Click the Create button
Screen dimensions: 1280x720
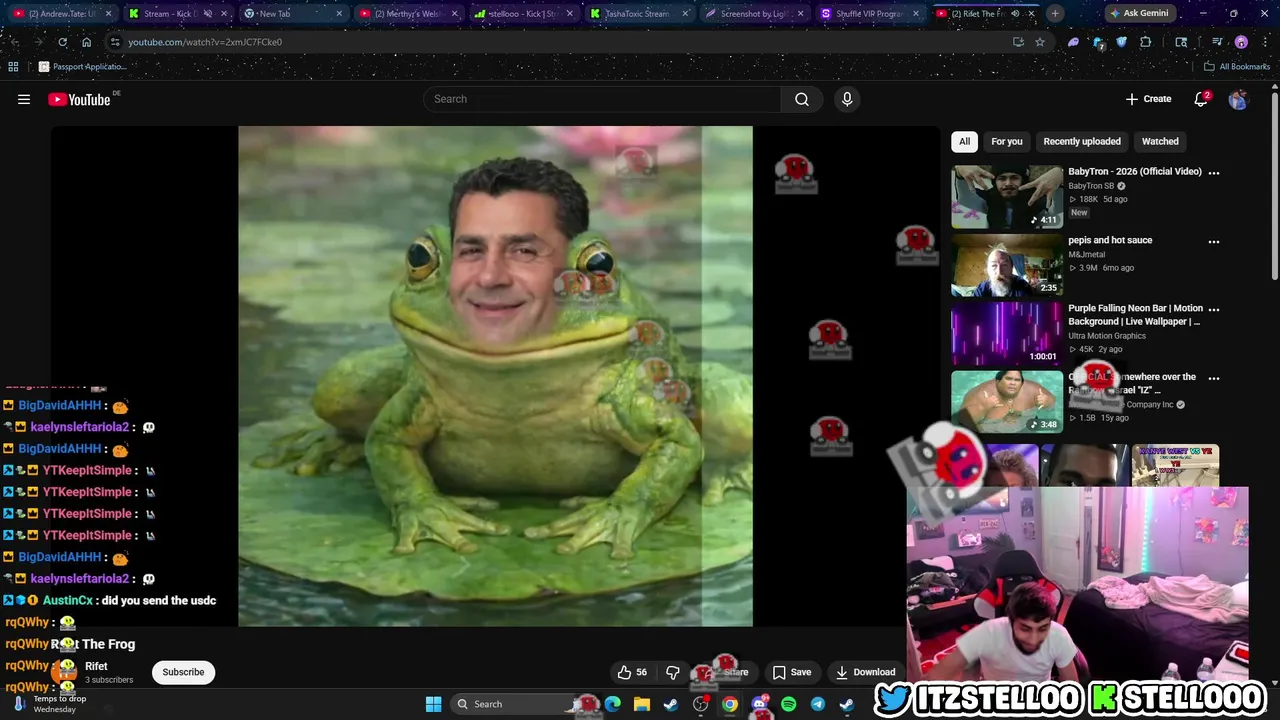pos(1148,99)
